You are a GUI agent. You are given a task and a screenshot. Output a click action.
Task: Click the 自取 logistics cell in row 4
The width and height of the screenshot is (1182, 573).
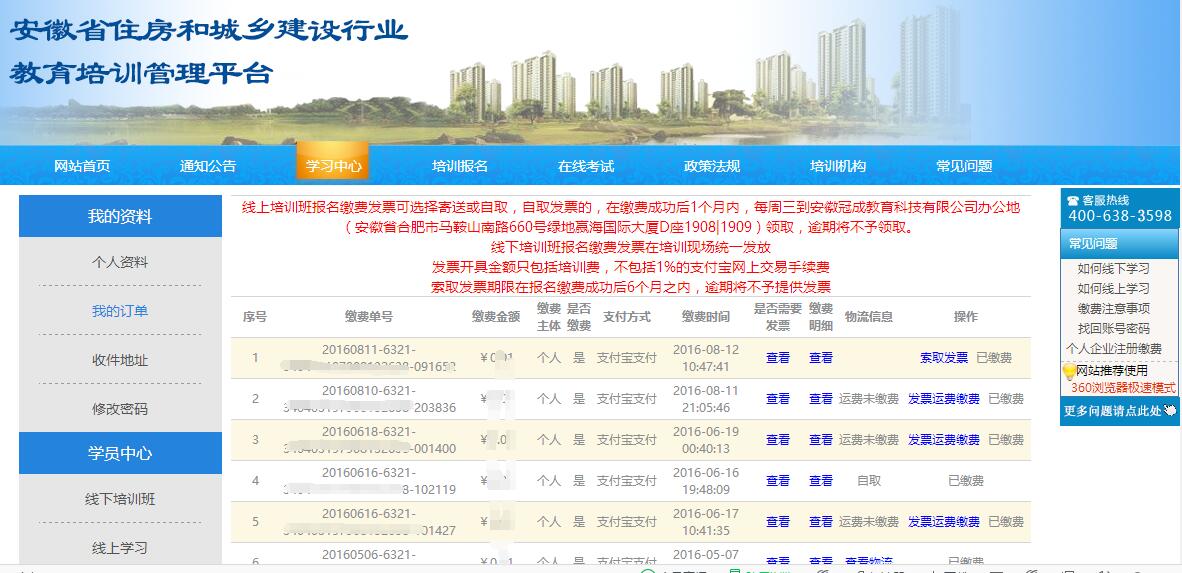pos(869,480)
